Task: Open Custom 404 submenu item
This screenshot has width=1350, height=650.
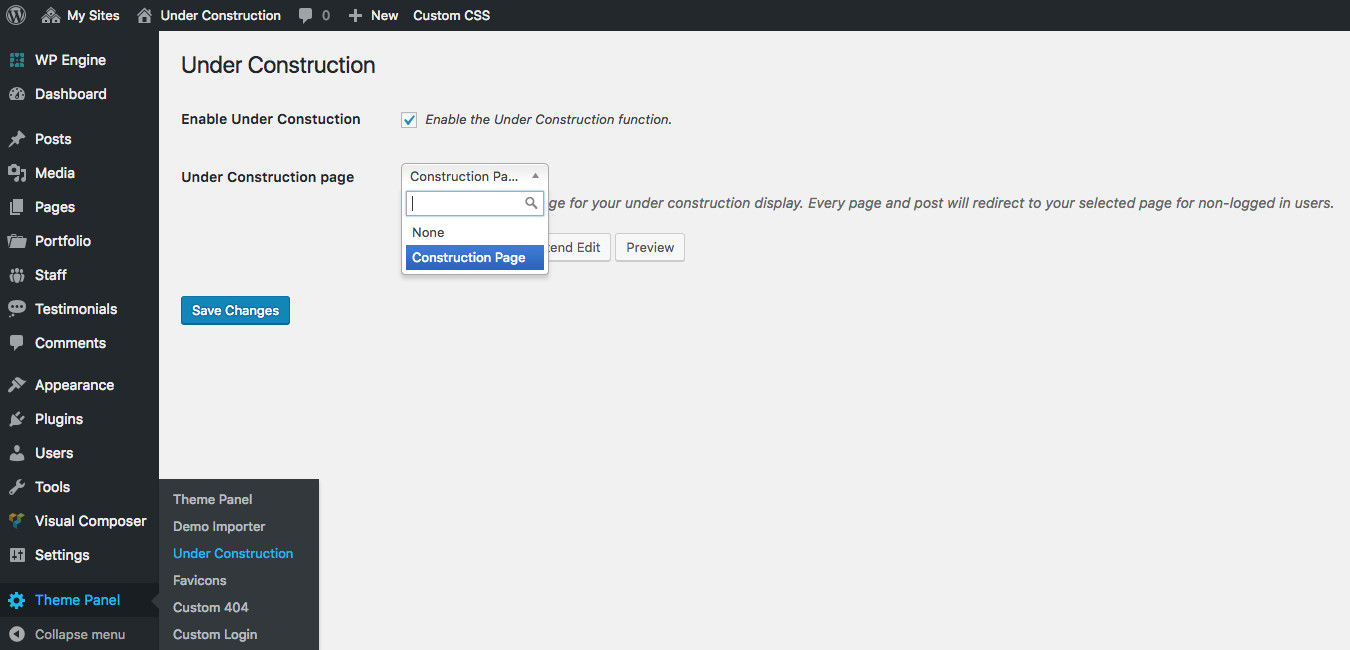Action: click(x=211, y=607)
